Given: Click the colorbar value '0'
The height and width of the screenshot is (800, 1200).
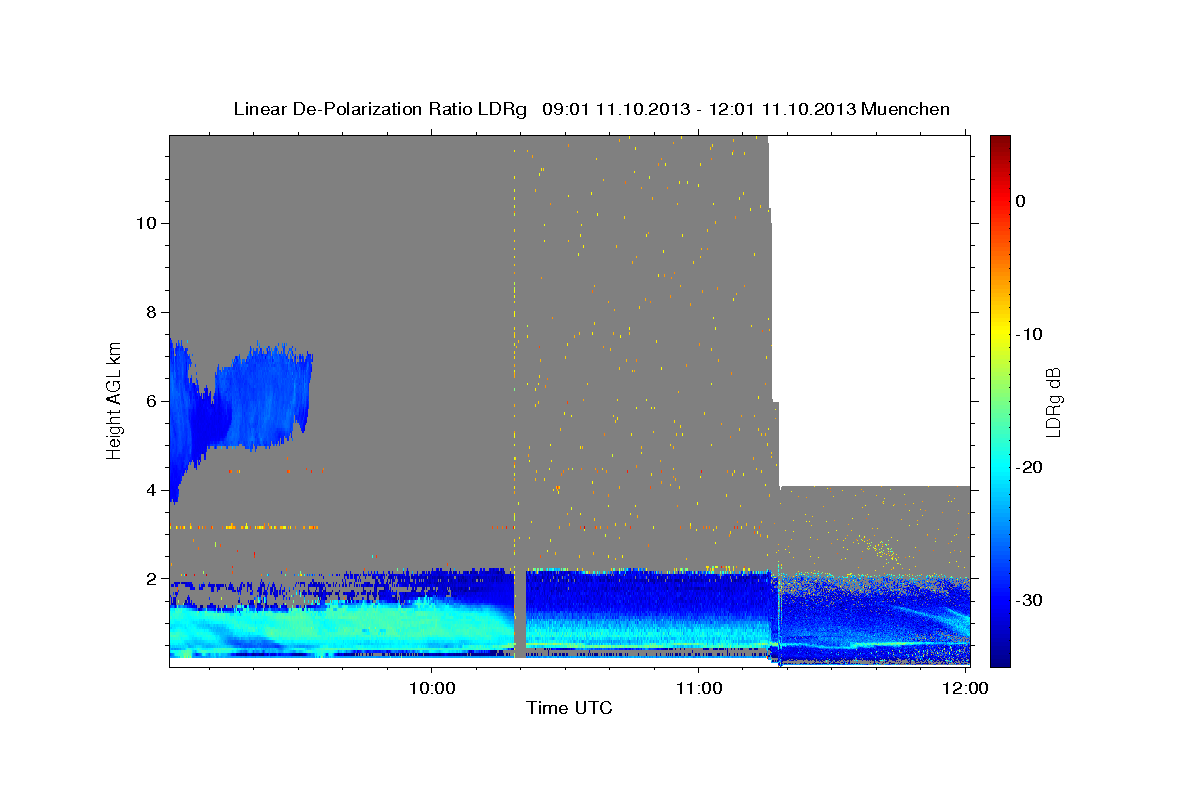Looking at the screenshot, I should [1021, 201].
